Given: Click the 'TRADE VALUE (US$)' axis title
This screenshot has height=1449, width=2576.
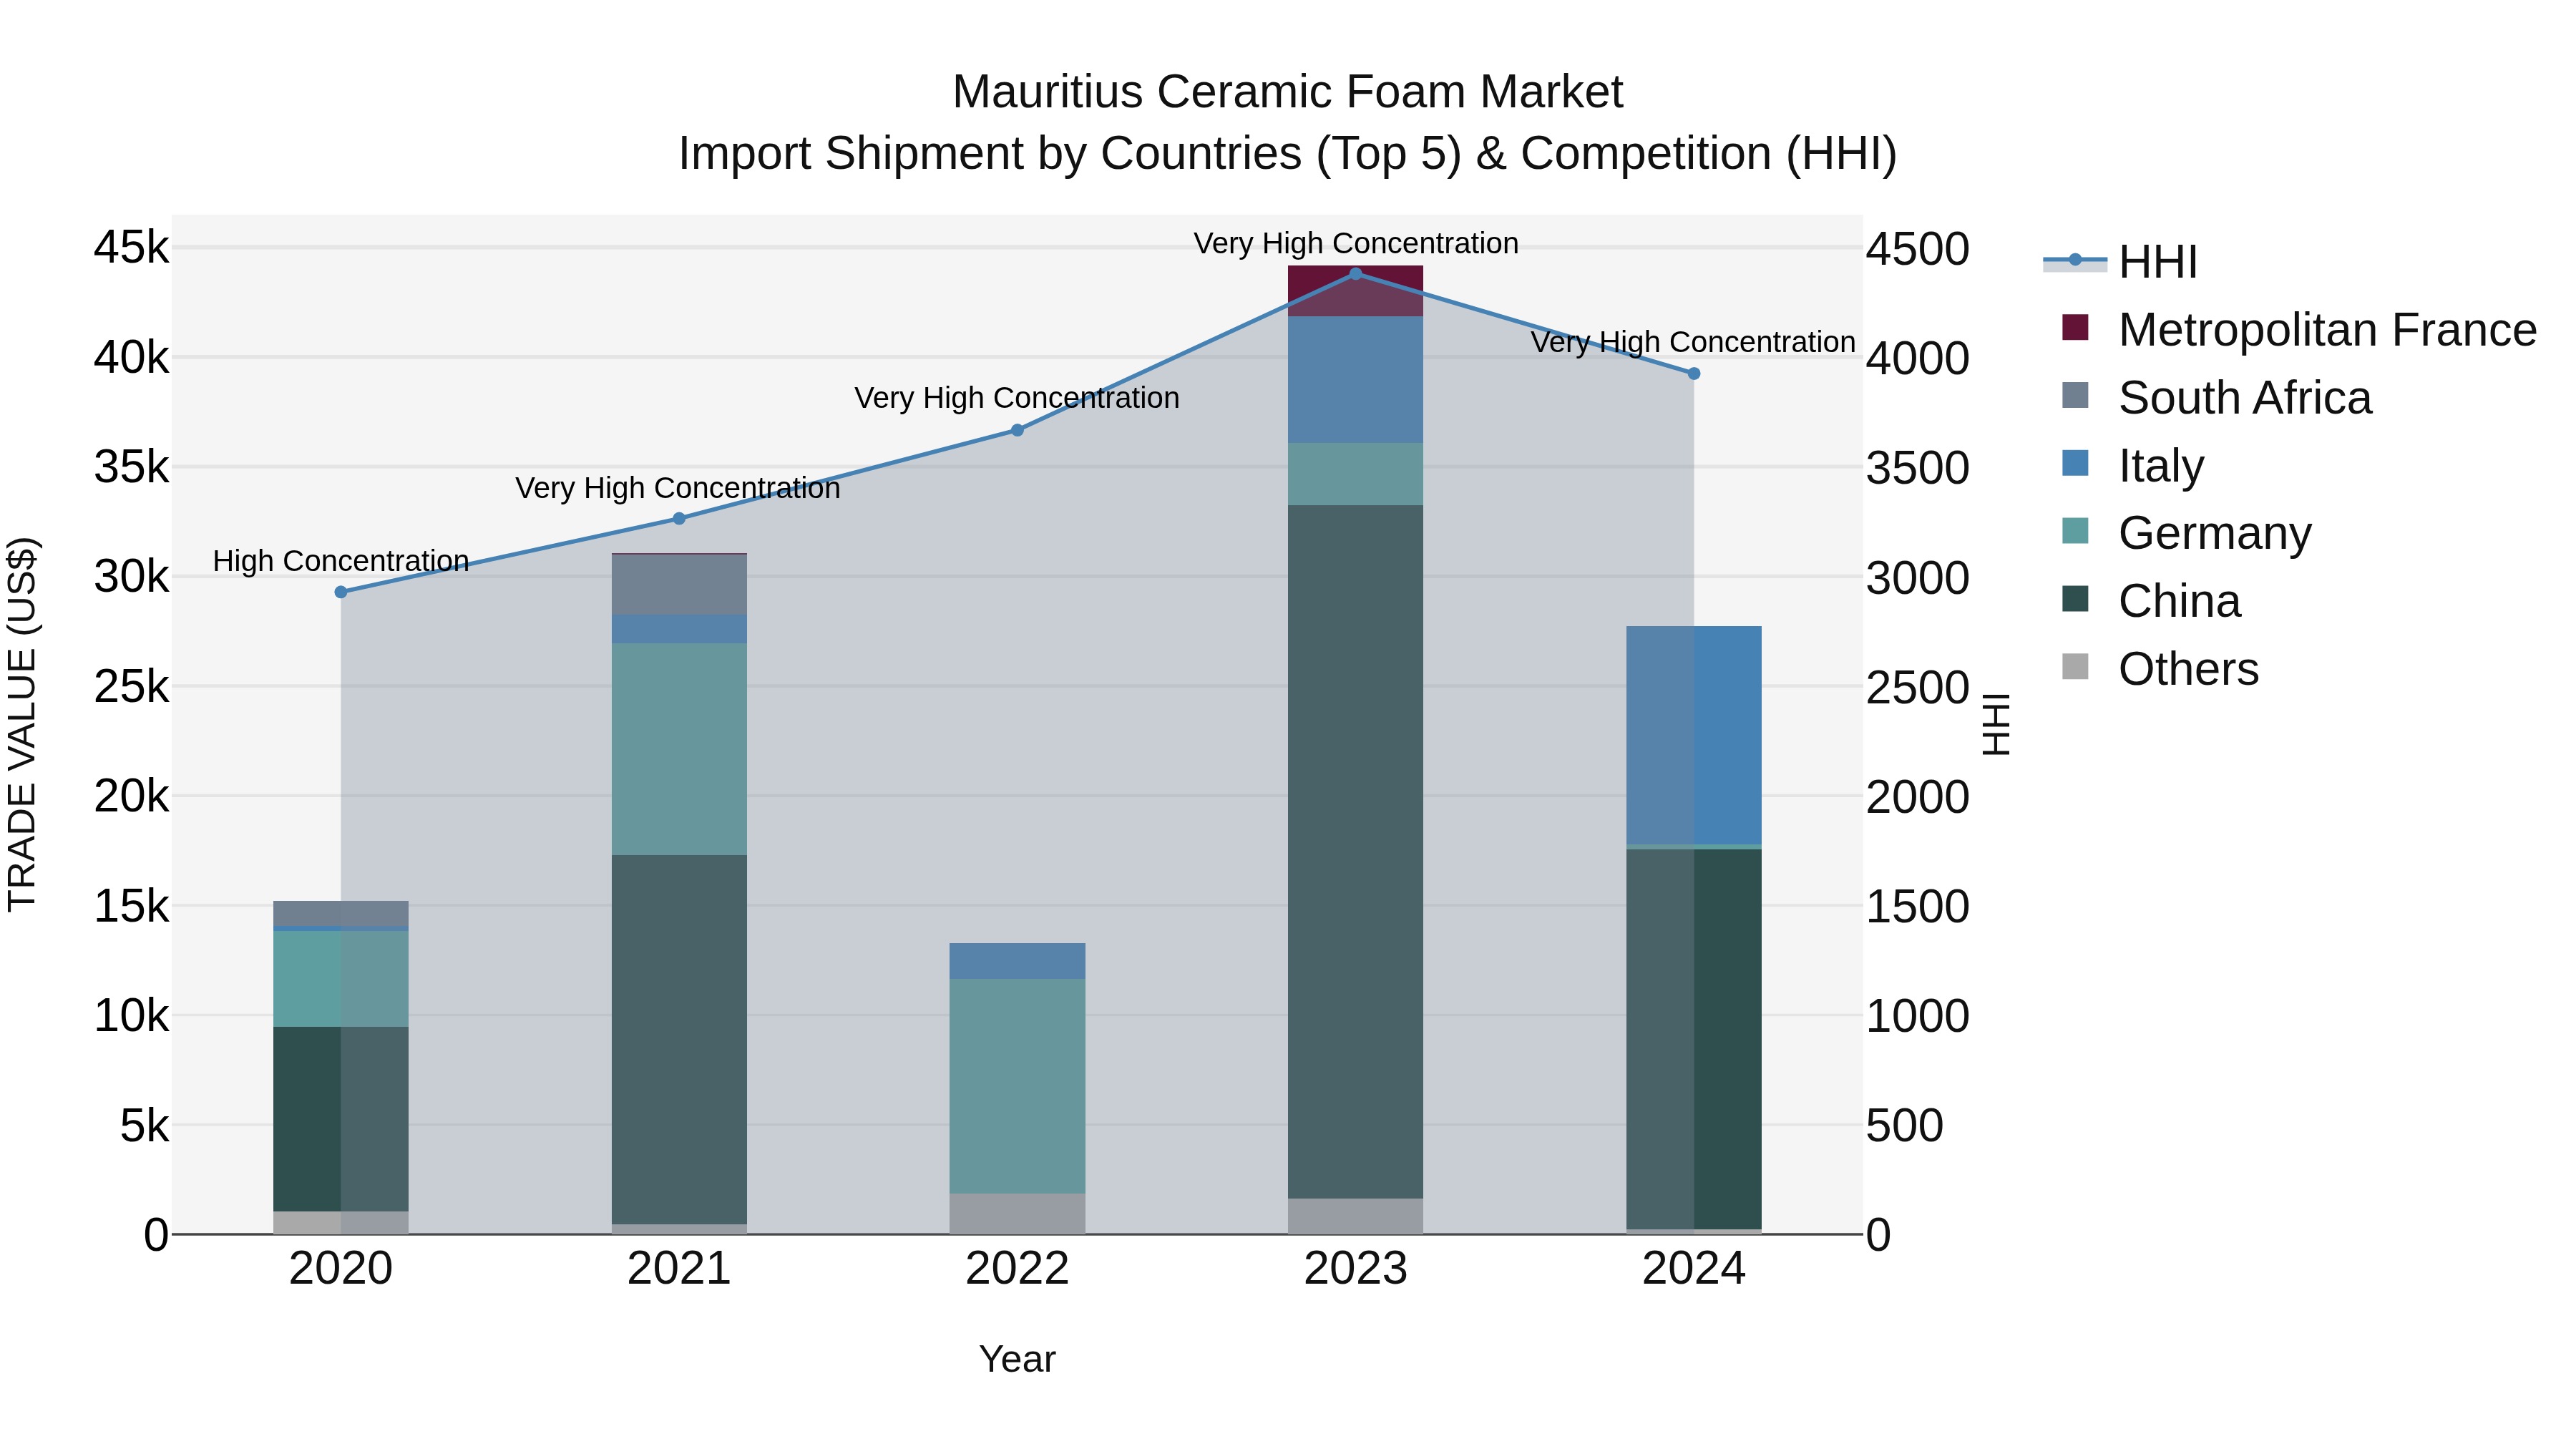Looking at the screenshot, I should click(22, 724).
